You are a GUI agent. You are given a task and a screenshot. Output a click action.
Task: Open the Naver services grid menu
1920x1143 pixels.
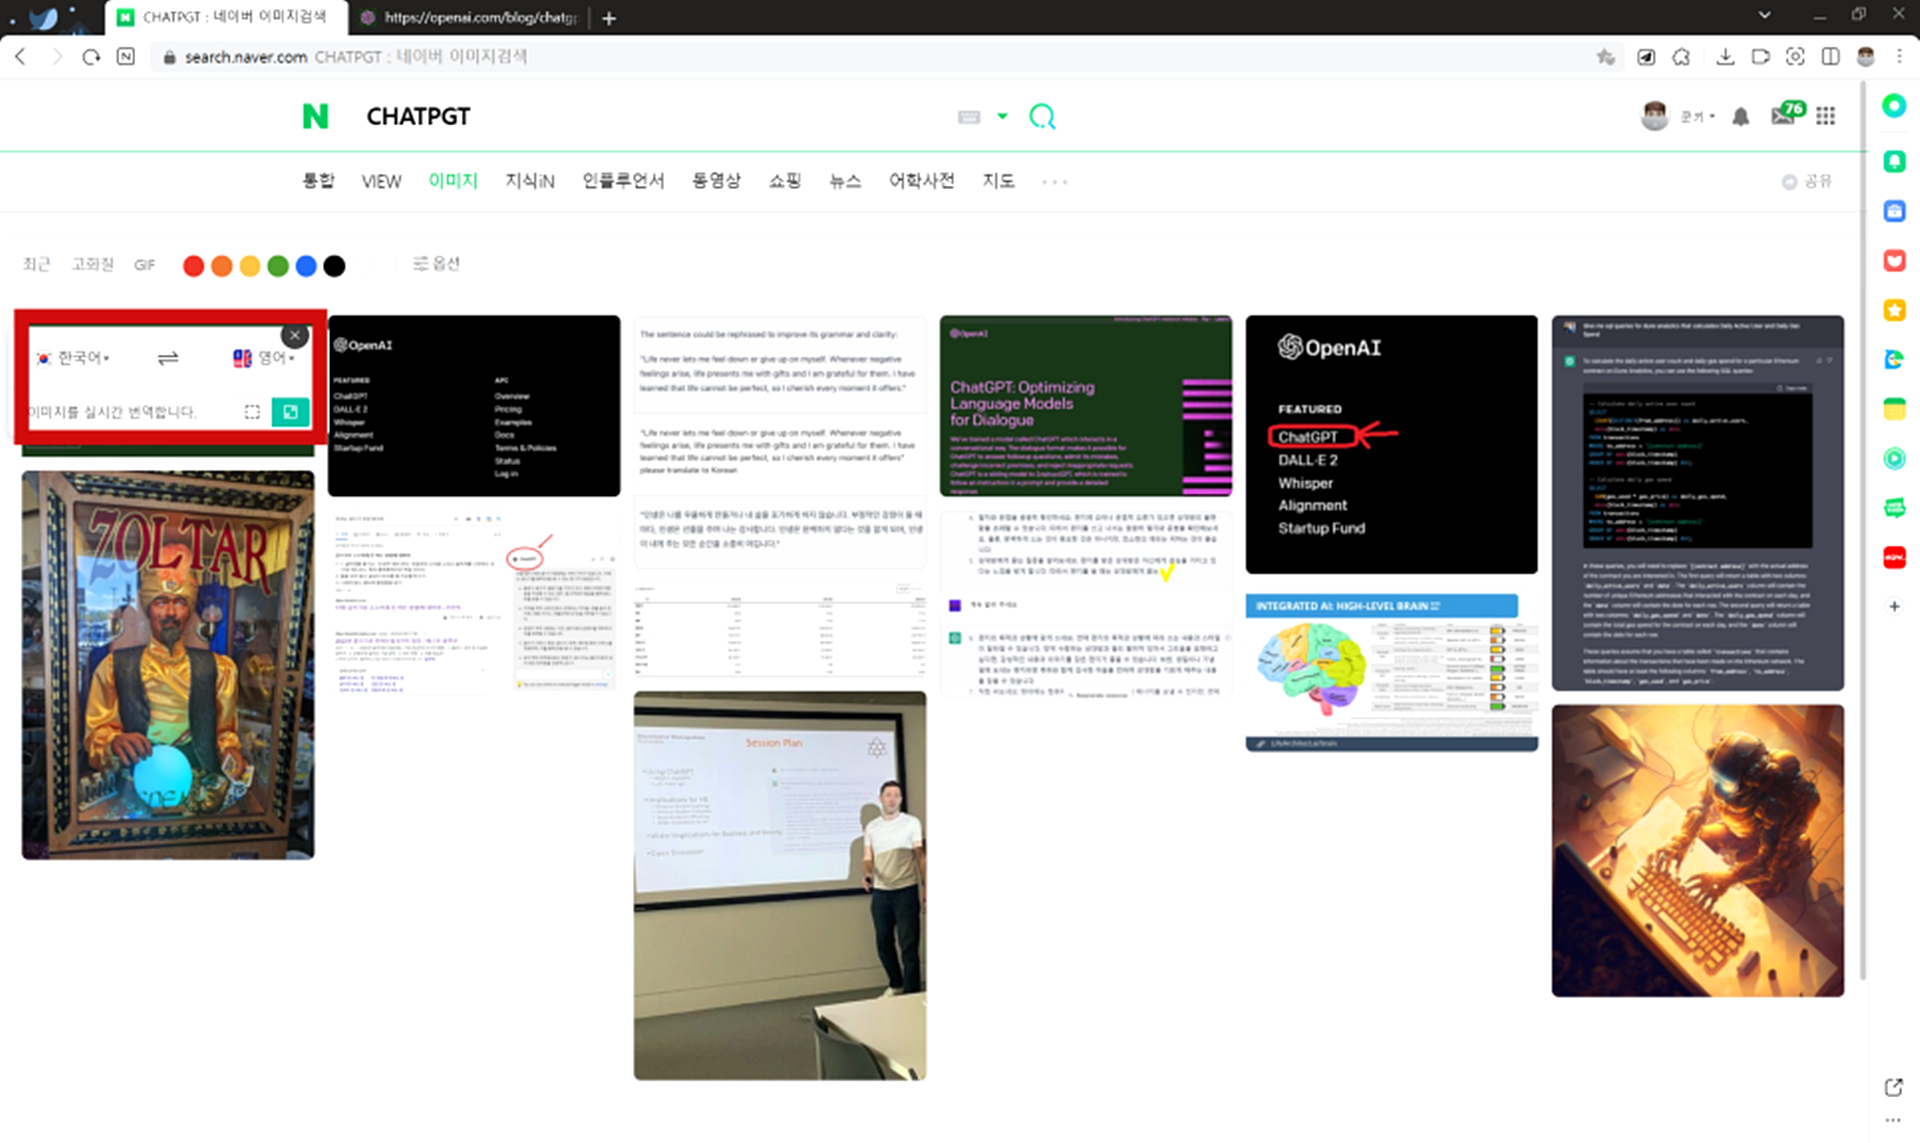(1826, 117)
